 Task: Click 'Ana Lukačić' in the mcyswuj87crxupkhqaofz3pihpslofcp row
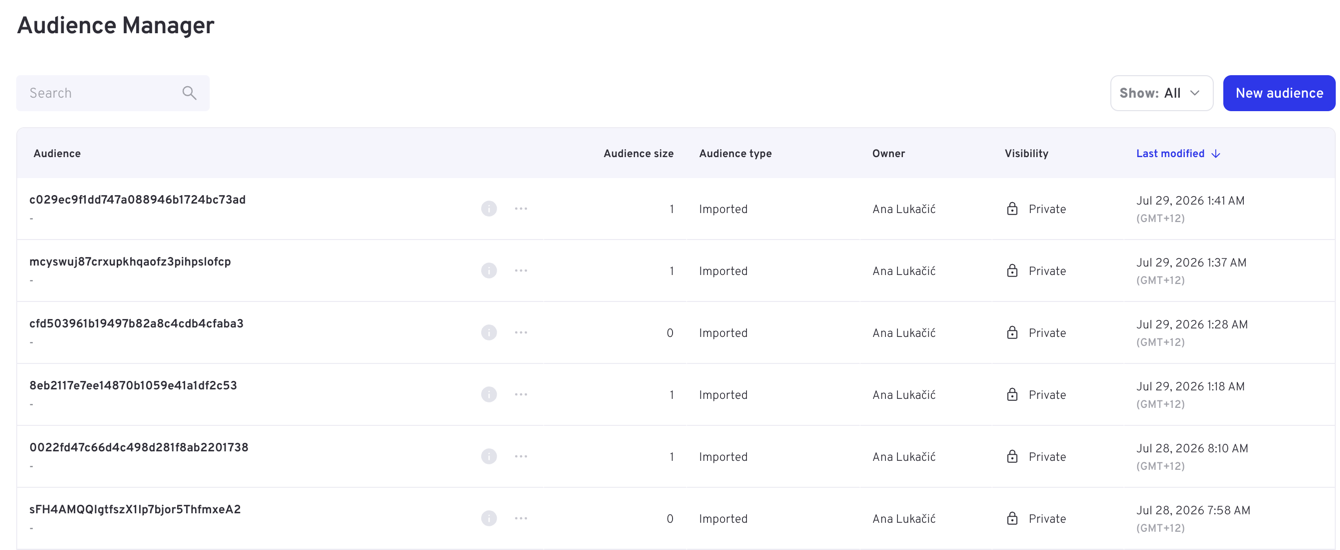(904, 271)
